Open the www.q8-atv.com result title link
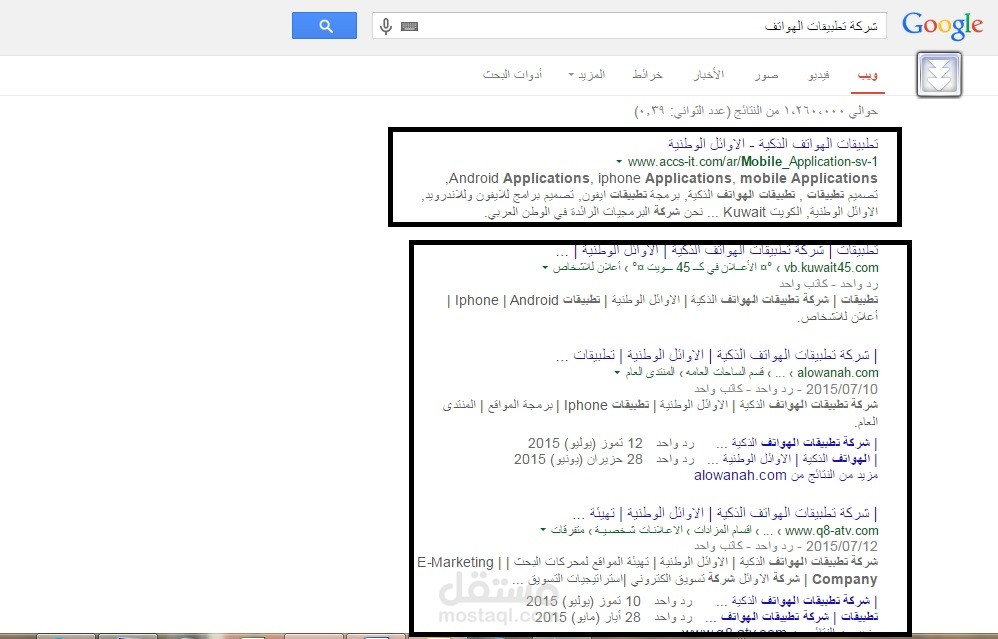This screenshot has height=639, width=998. pos(725,513)
